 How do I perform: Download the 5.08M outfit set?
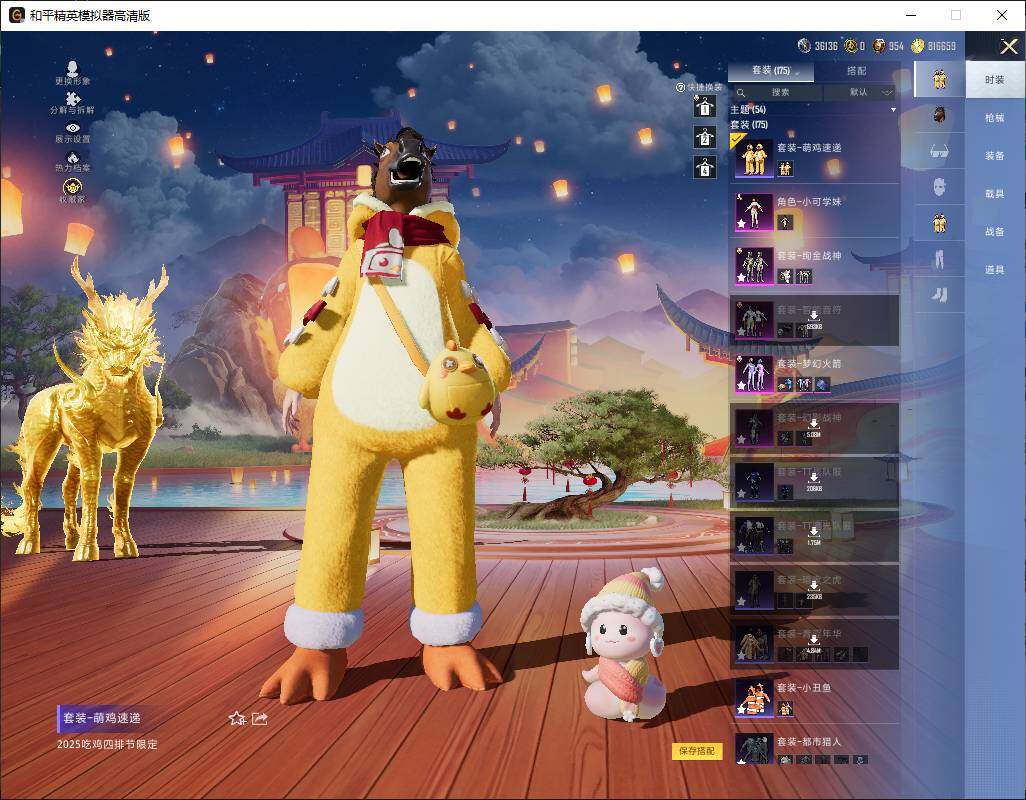(x=814, y=428)
